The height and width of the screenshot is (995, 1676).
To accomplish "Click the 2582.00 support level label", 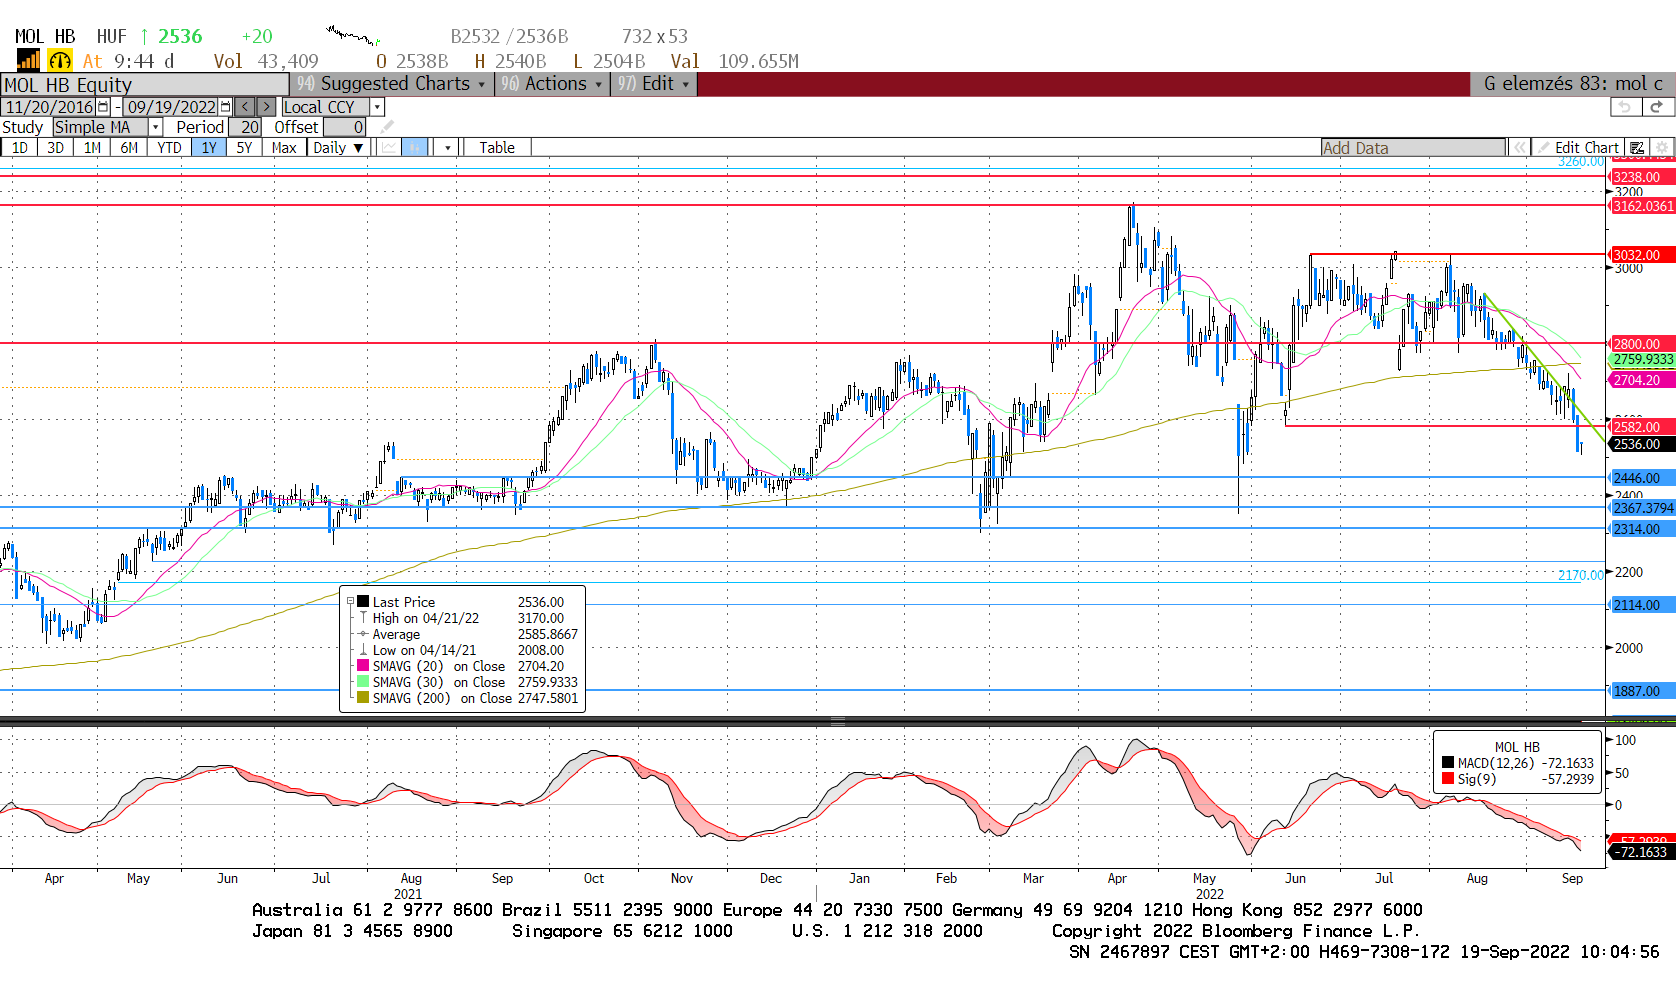I will (x=1642, y=427).
